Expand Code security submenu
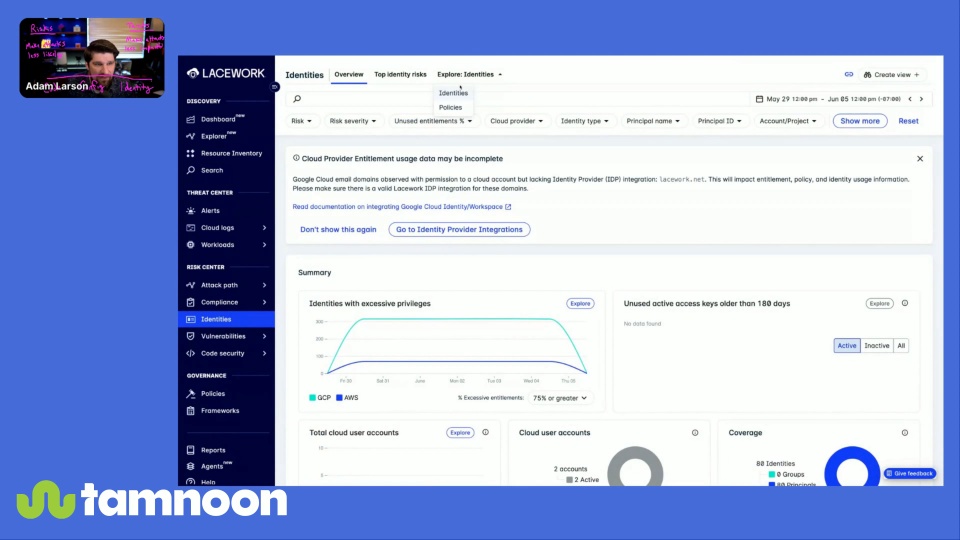Image resolution: width=960 pixels, height=540 pixels. (x=264, y=354)
